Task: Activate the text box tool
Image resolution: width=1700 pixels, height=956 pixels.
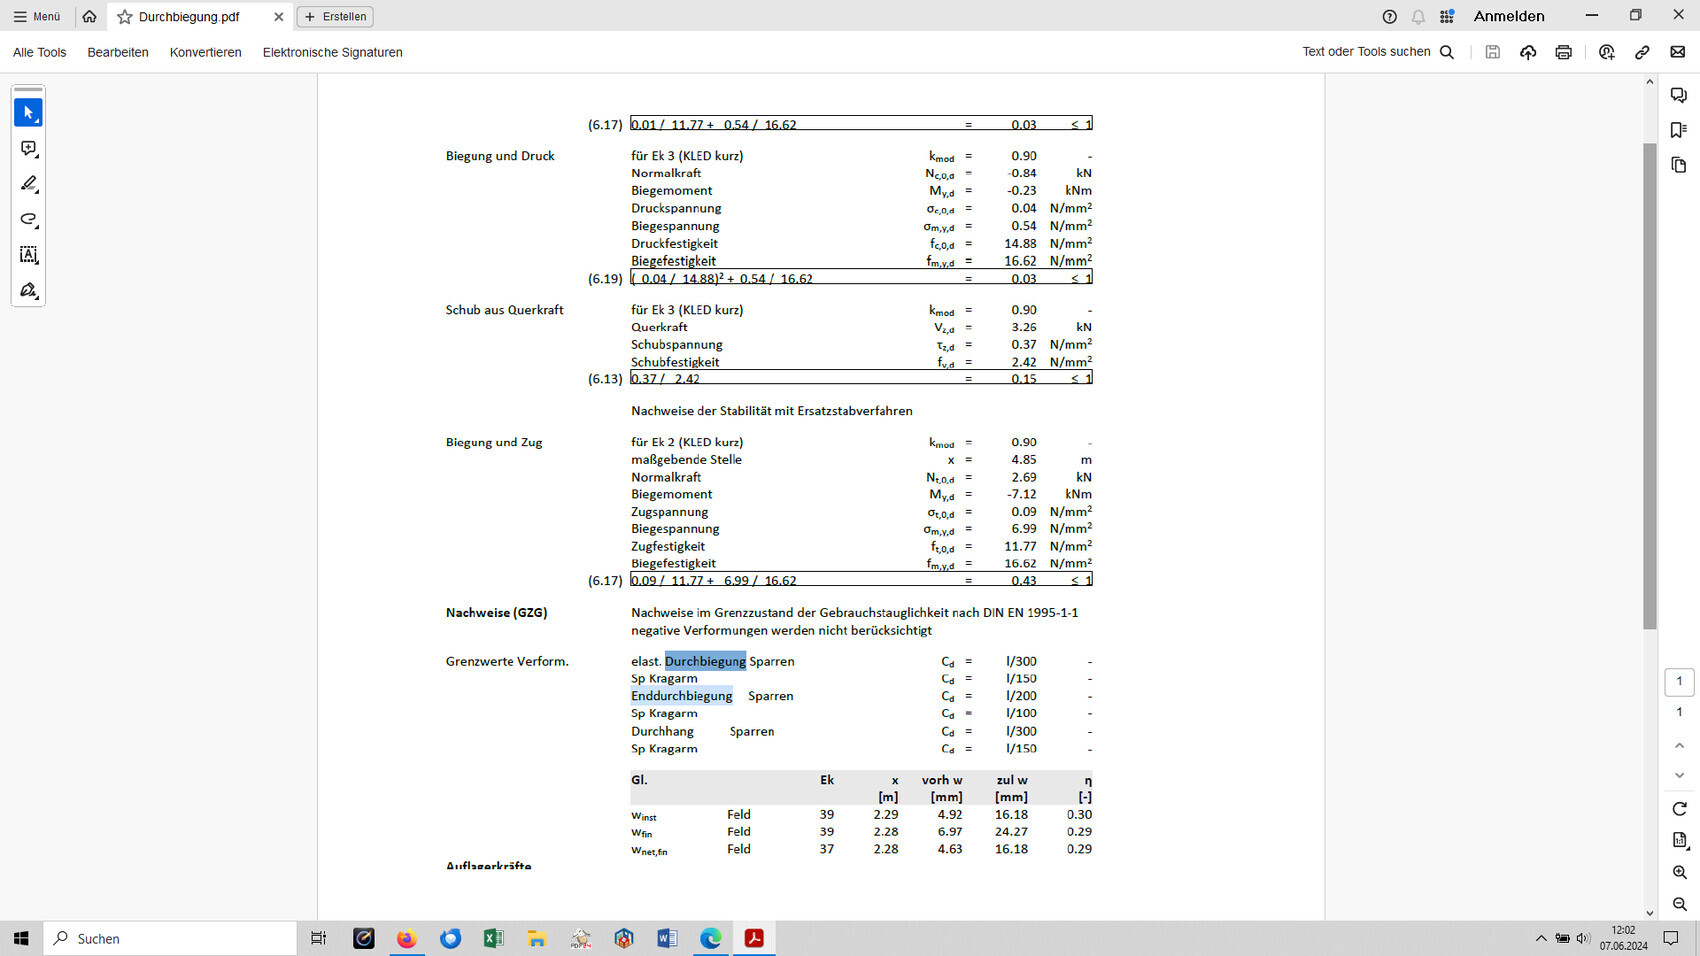Action: [28, 255]
